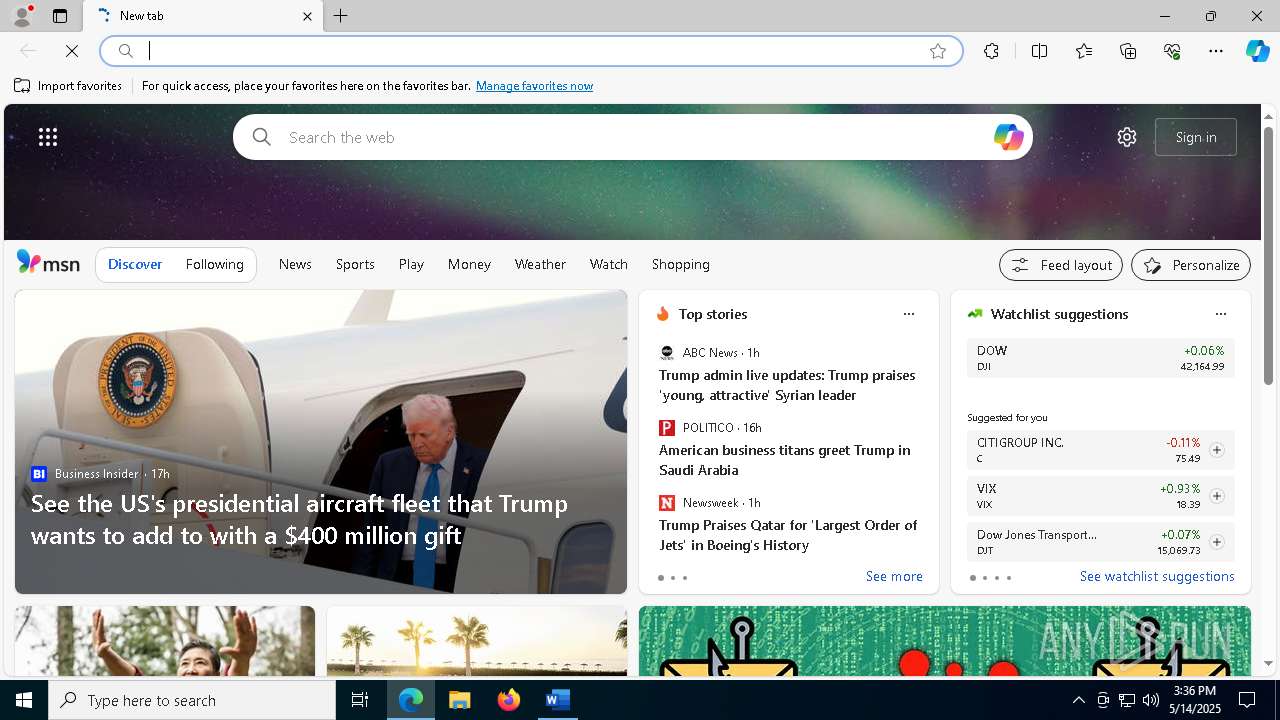Click the Personalize button
Viewport: 1280px width, 720px height.
(x=1191, y=265)
